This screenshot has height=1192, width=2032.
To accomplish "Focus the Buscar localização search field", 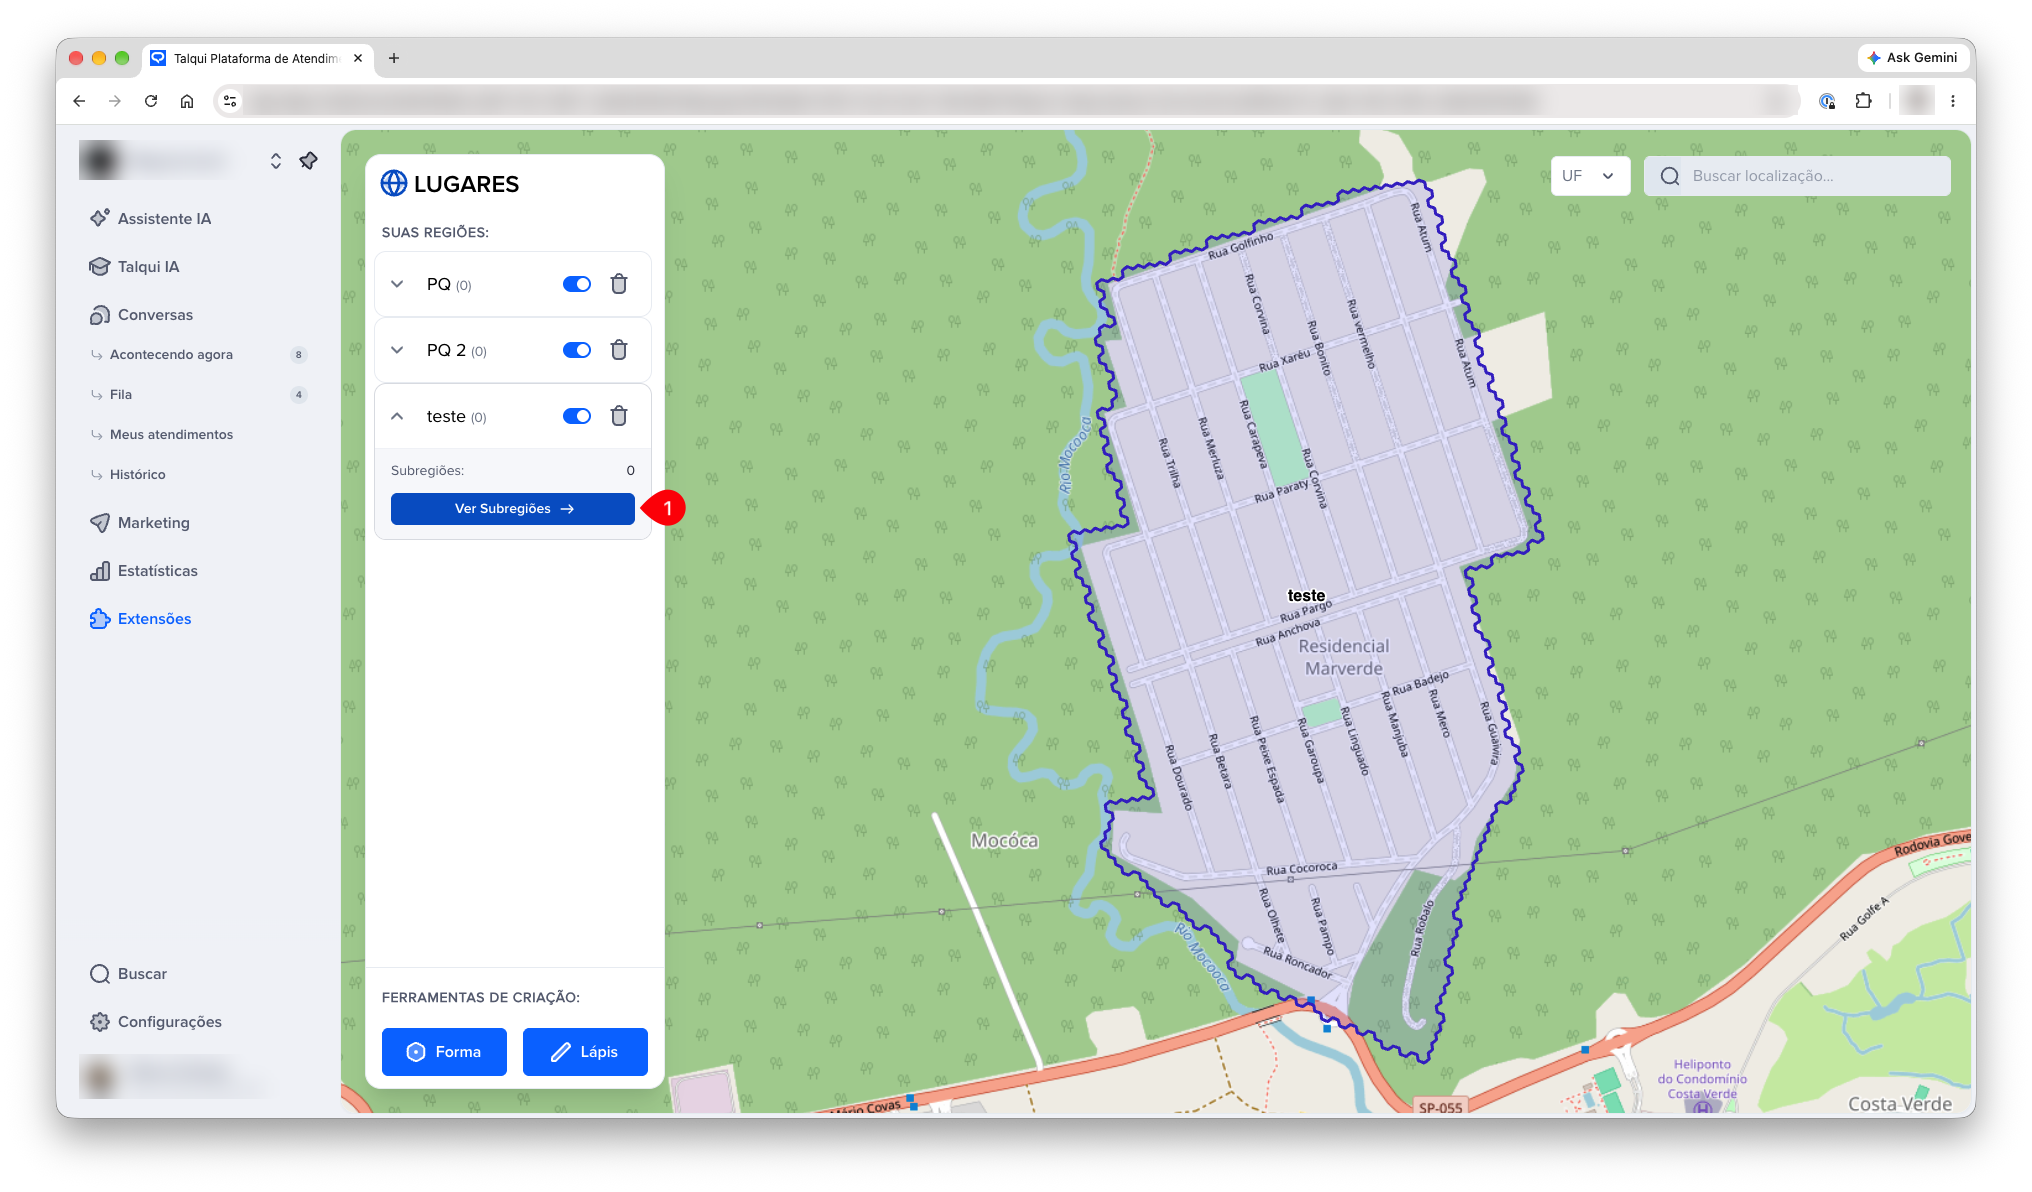I will [x=1797, y=176].
